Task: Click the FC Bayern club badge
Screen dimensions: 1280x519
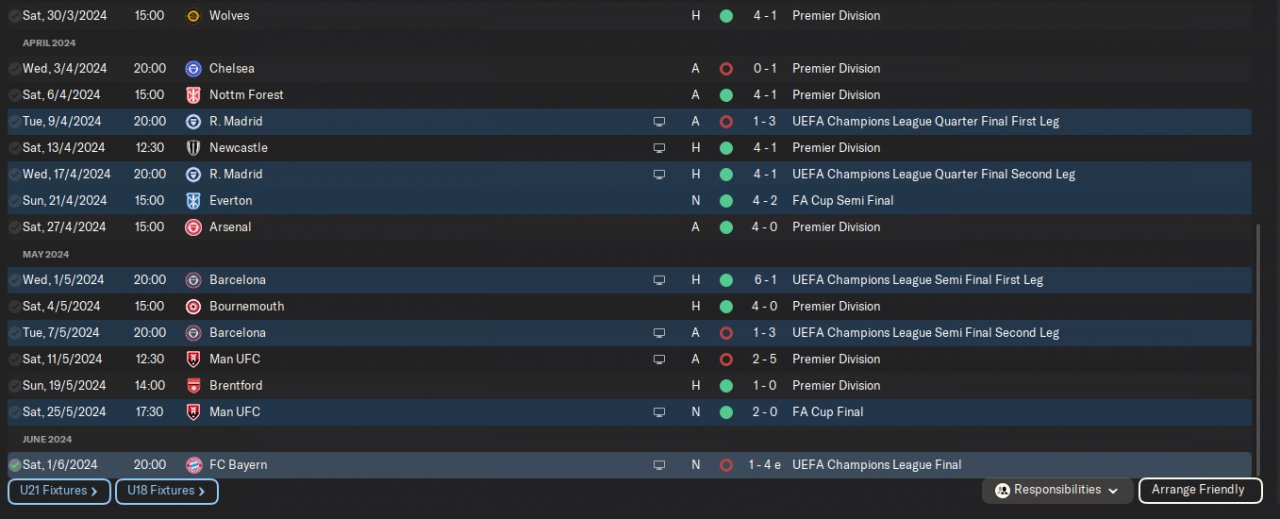Action: (x=194, y=465)
